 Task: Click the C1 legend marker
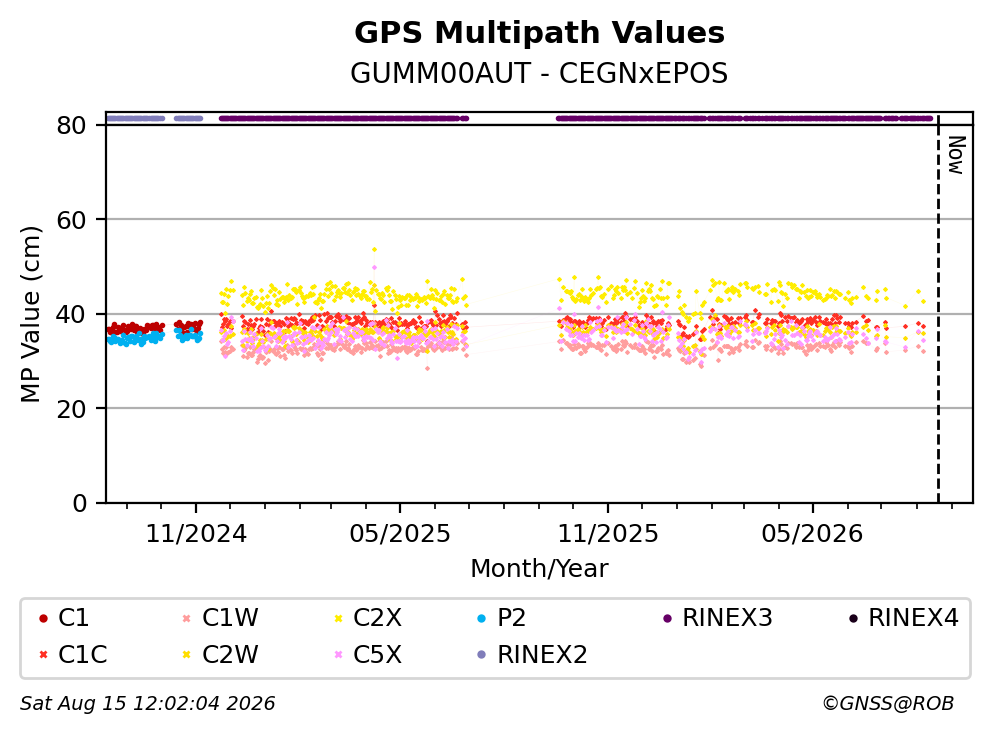coord(43,618)
